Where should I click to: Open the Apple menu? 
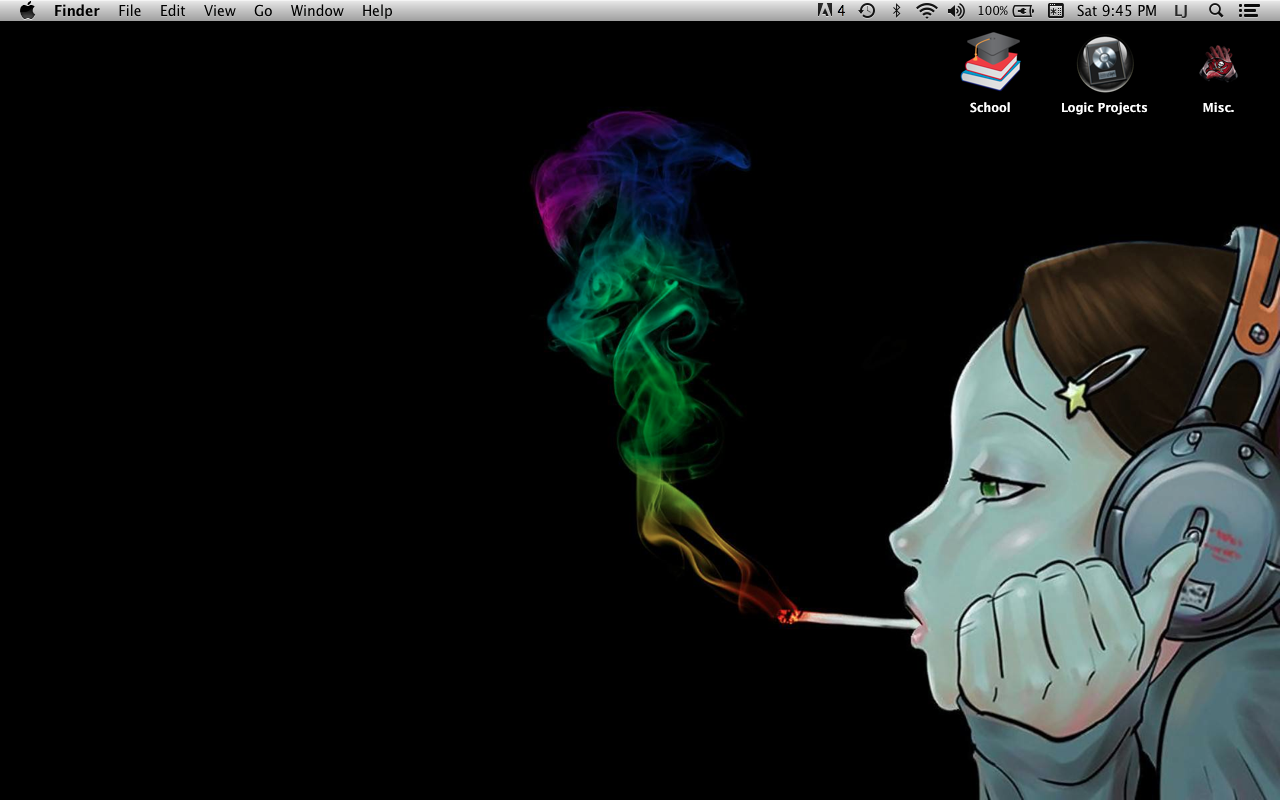(x=27, y=11)
